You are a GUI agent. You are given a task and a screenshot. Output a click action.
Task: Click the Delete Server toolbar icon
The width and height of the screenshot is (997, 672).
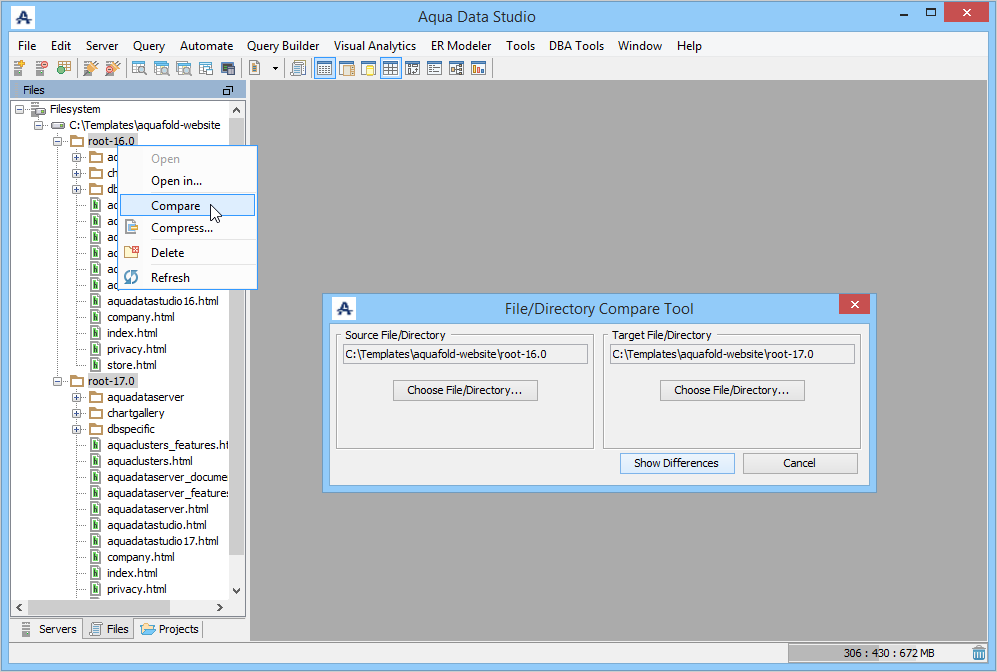point(41,68)
